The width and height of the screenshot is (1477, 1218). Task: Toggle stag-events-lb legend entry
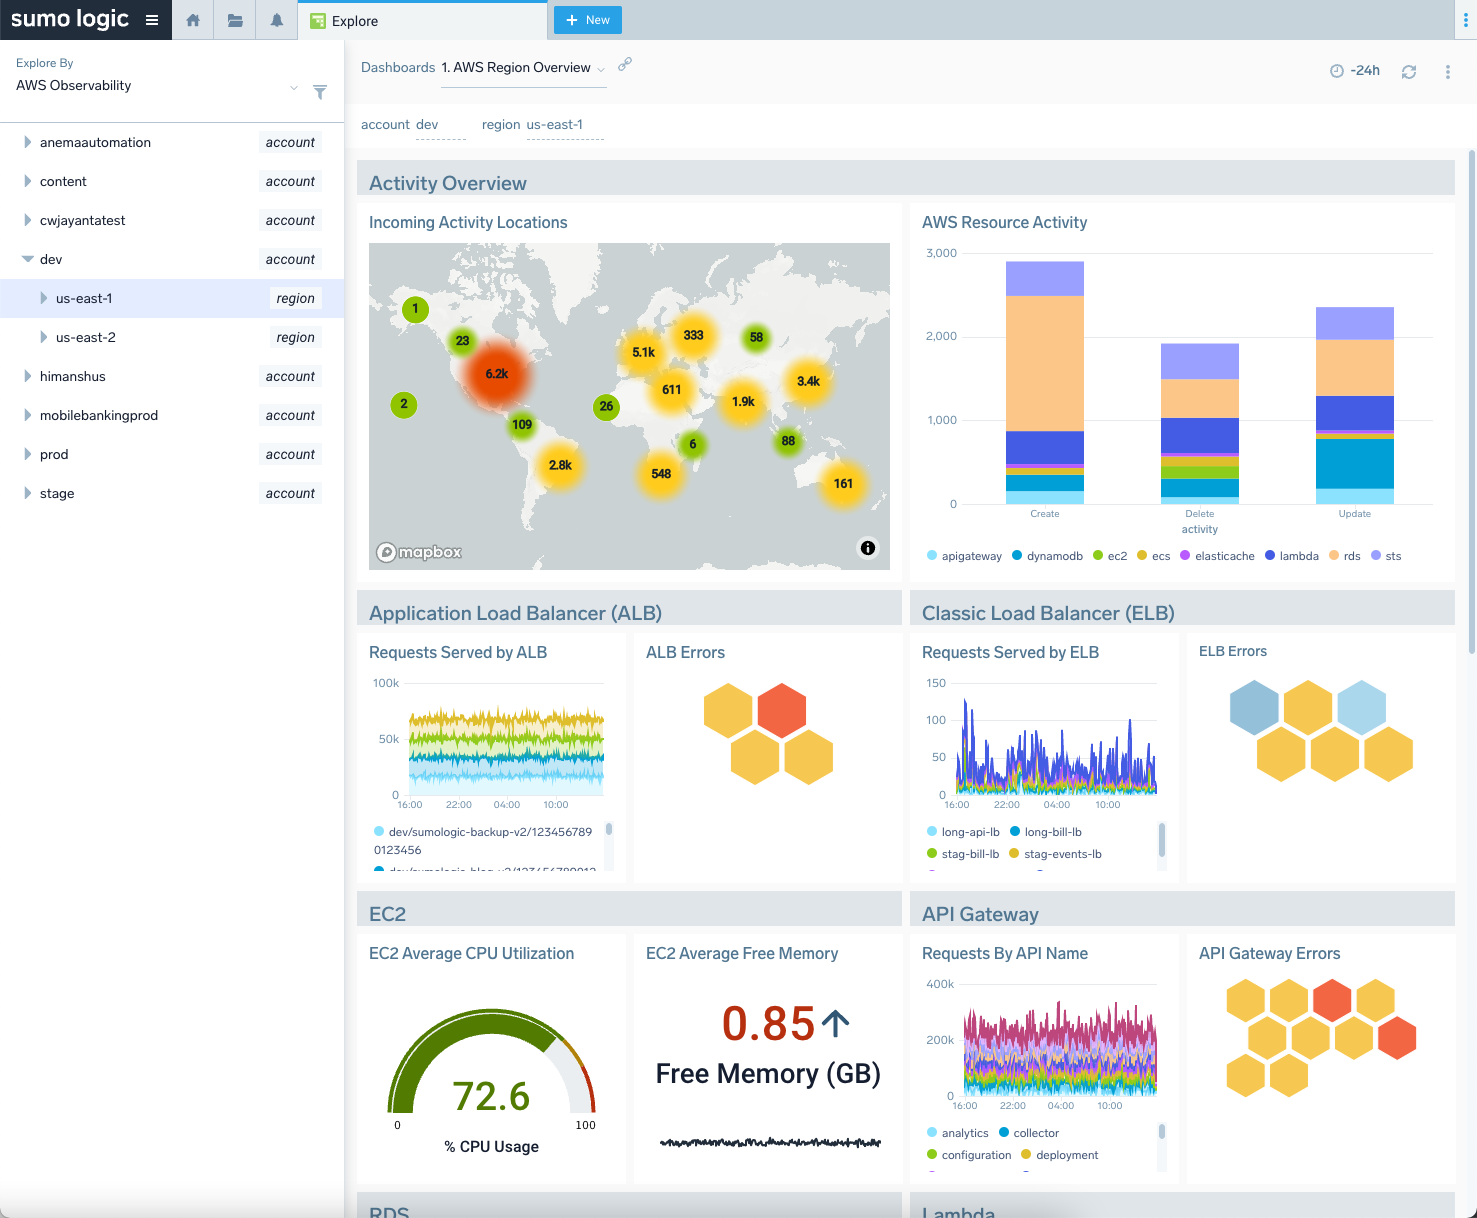[x=1055, y=854]
